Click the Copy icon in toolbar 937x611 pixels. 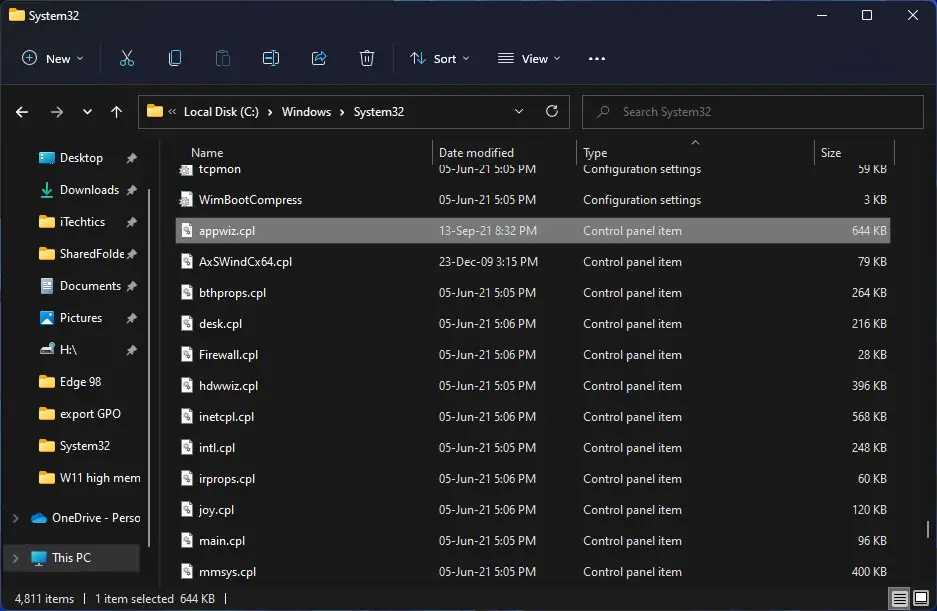pyautogui.click(x=174, y=59)
